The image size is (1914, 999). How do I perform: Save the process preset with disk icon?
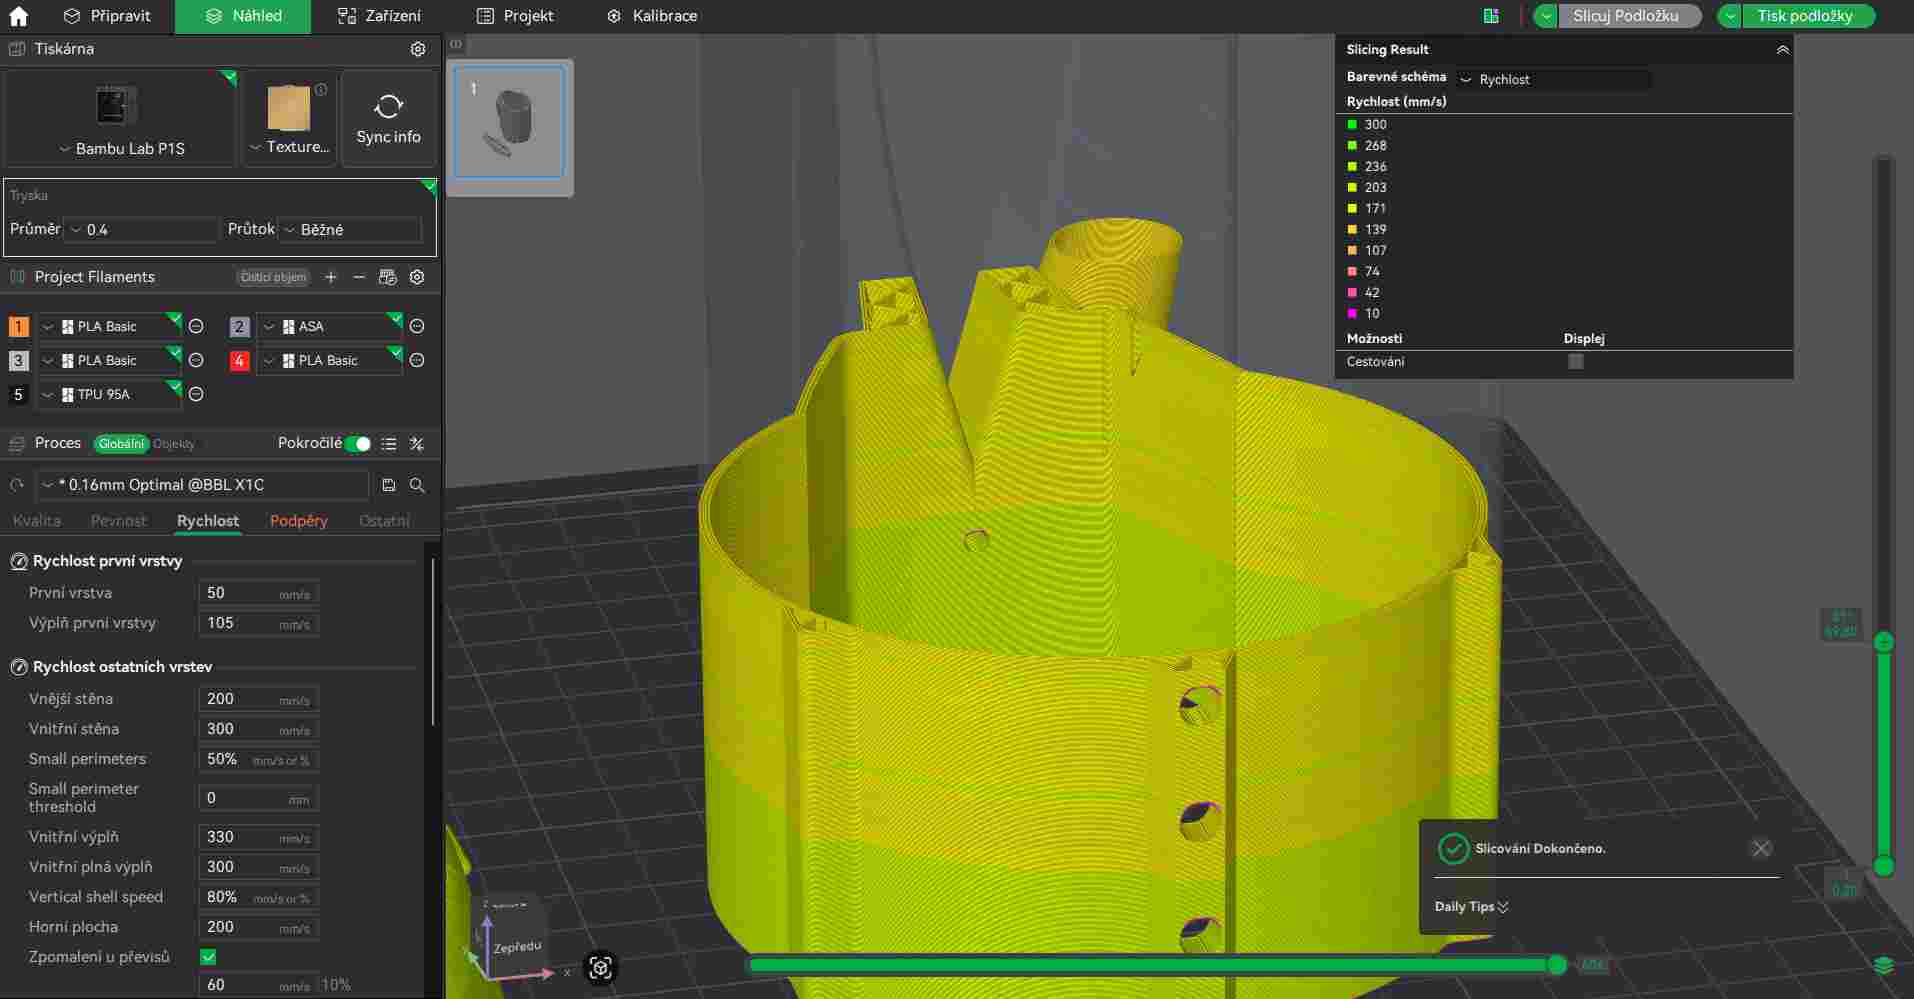click(x=389, y=485)
